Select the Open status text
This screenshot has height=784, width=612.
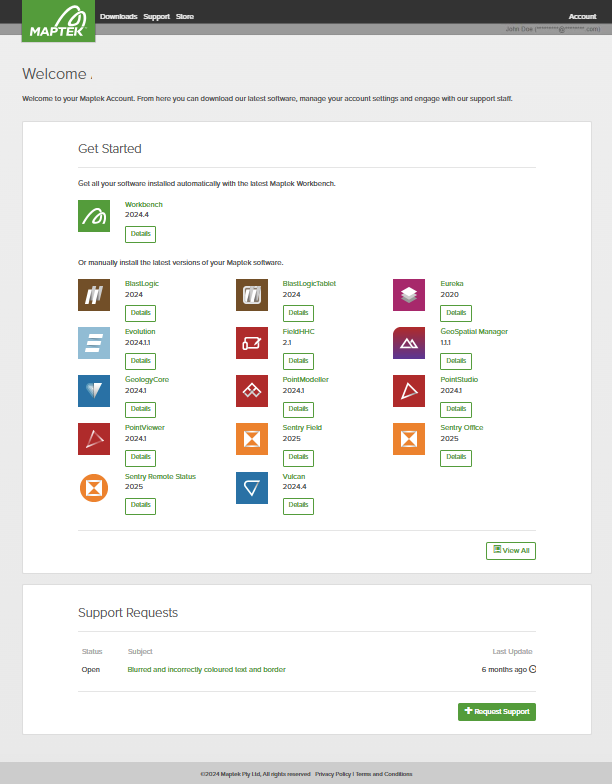tap(91, 670)
